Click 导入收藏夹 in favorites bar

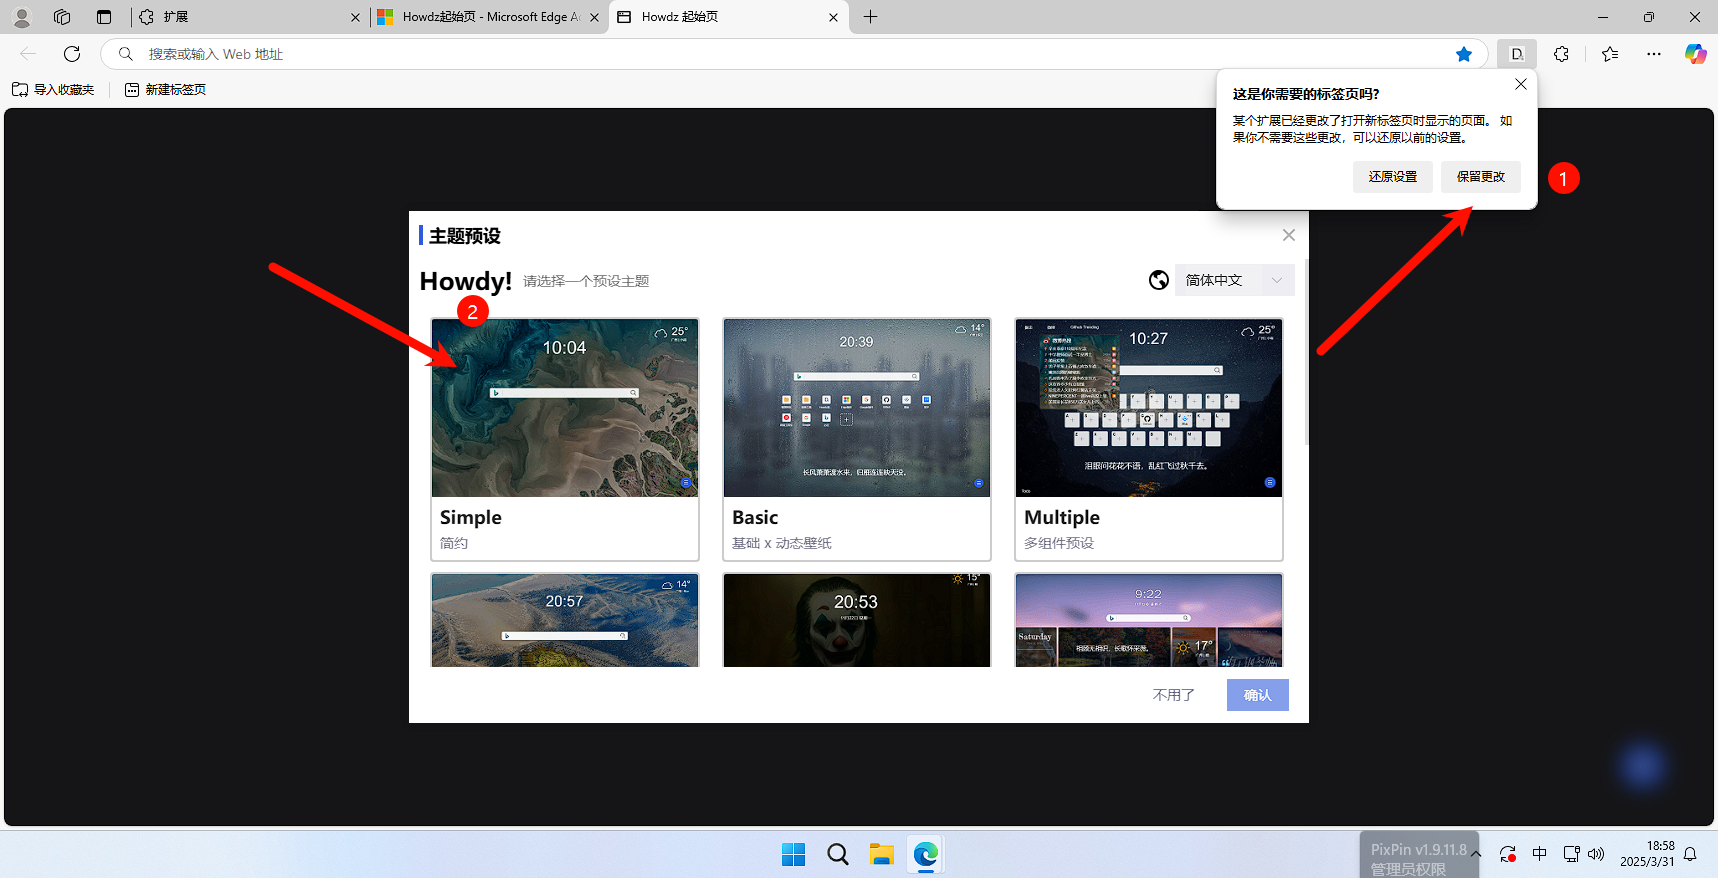tap(53, 90)
